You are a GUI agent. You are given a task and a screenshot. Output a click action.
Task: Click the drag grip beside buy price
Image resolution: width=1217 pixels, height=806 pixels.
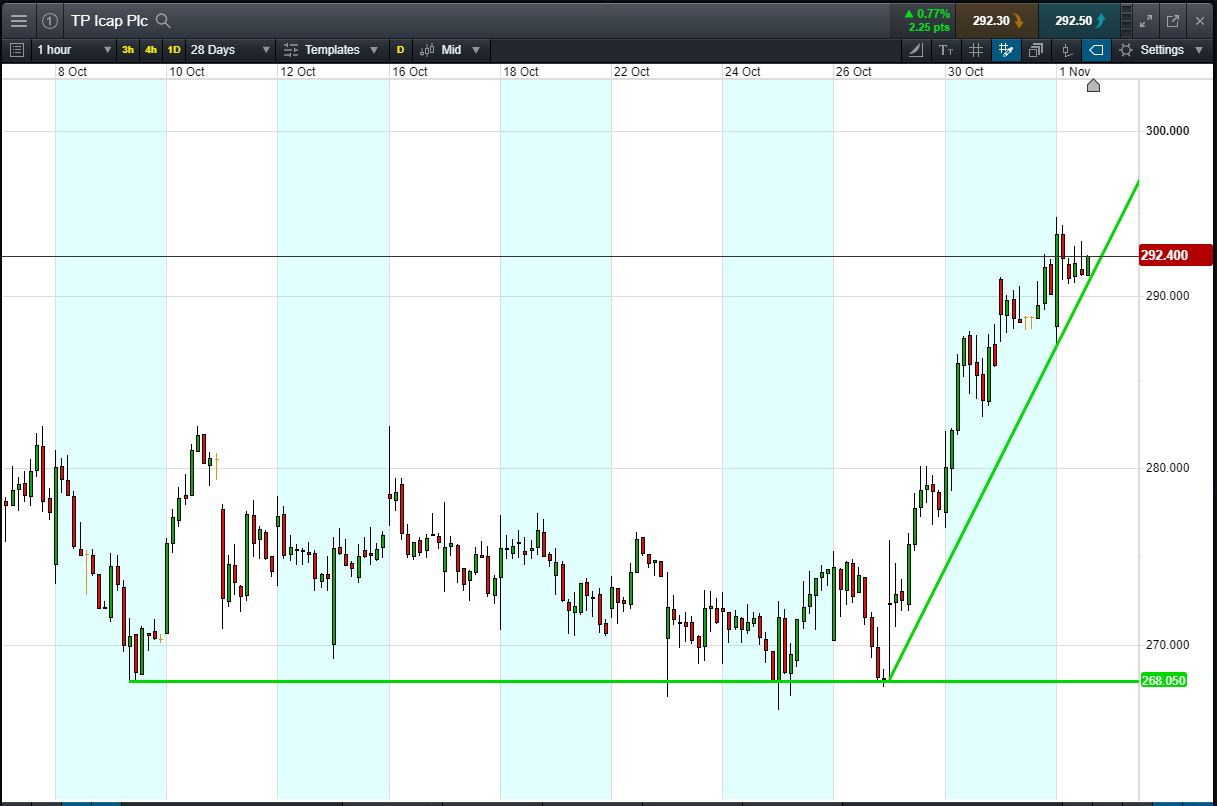click(x=1127, y=20)
